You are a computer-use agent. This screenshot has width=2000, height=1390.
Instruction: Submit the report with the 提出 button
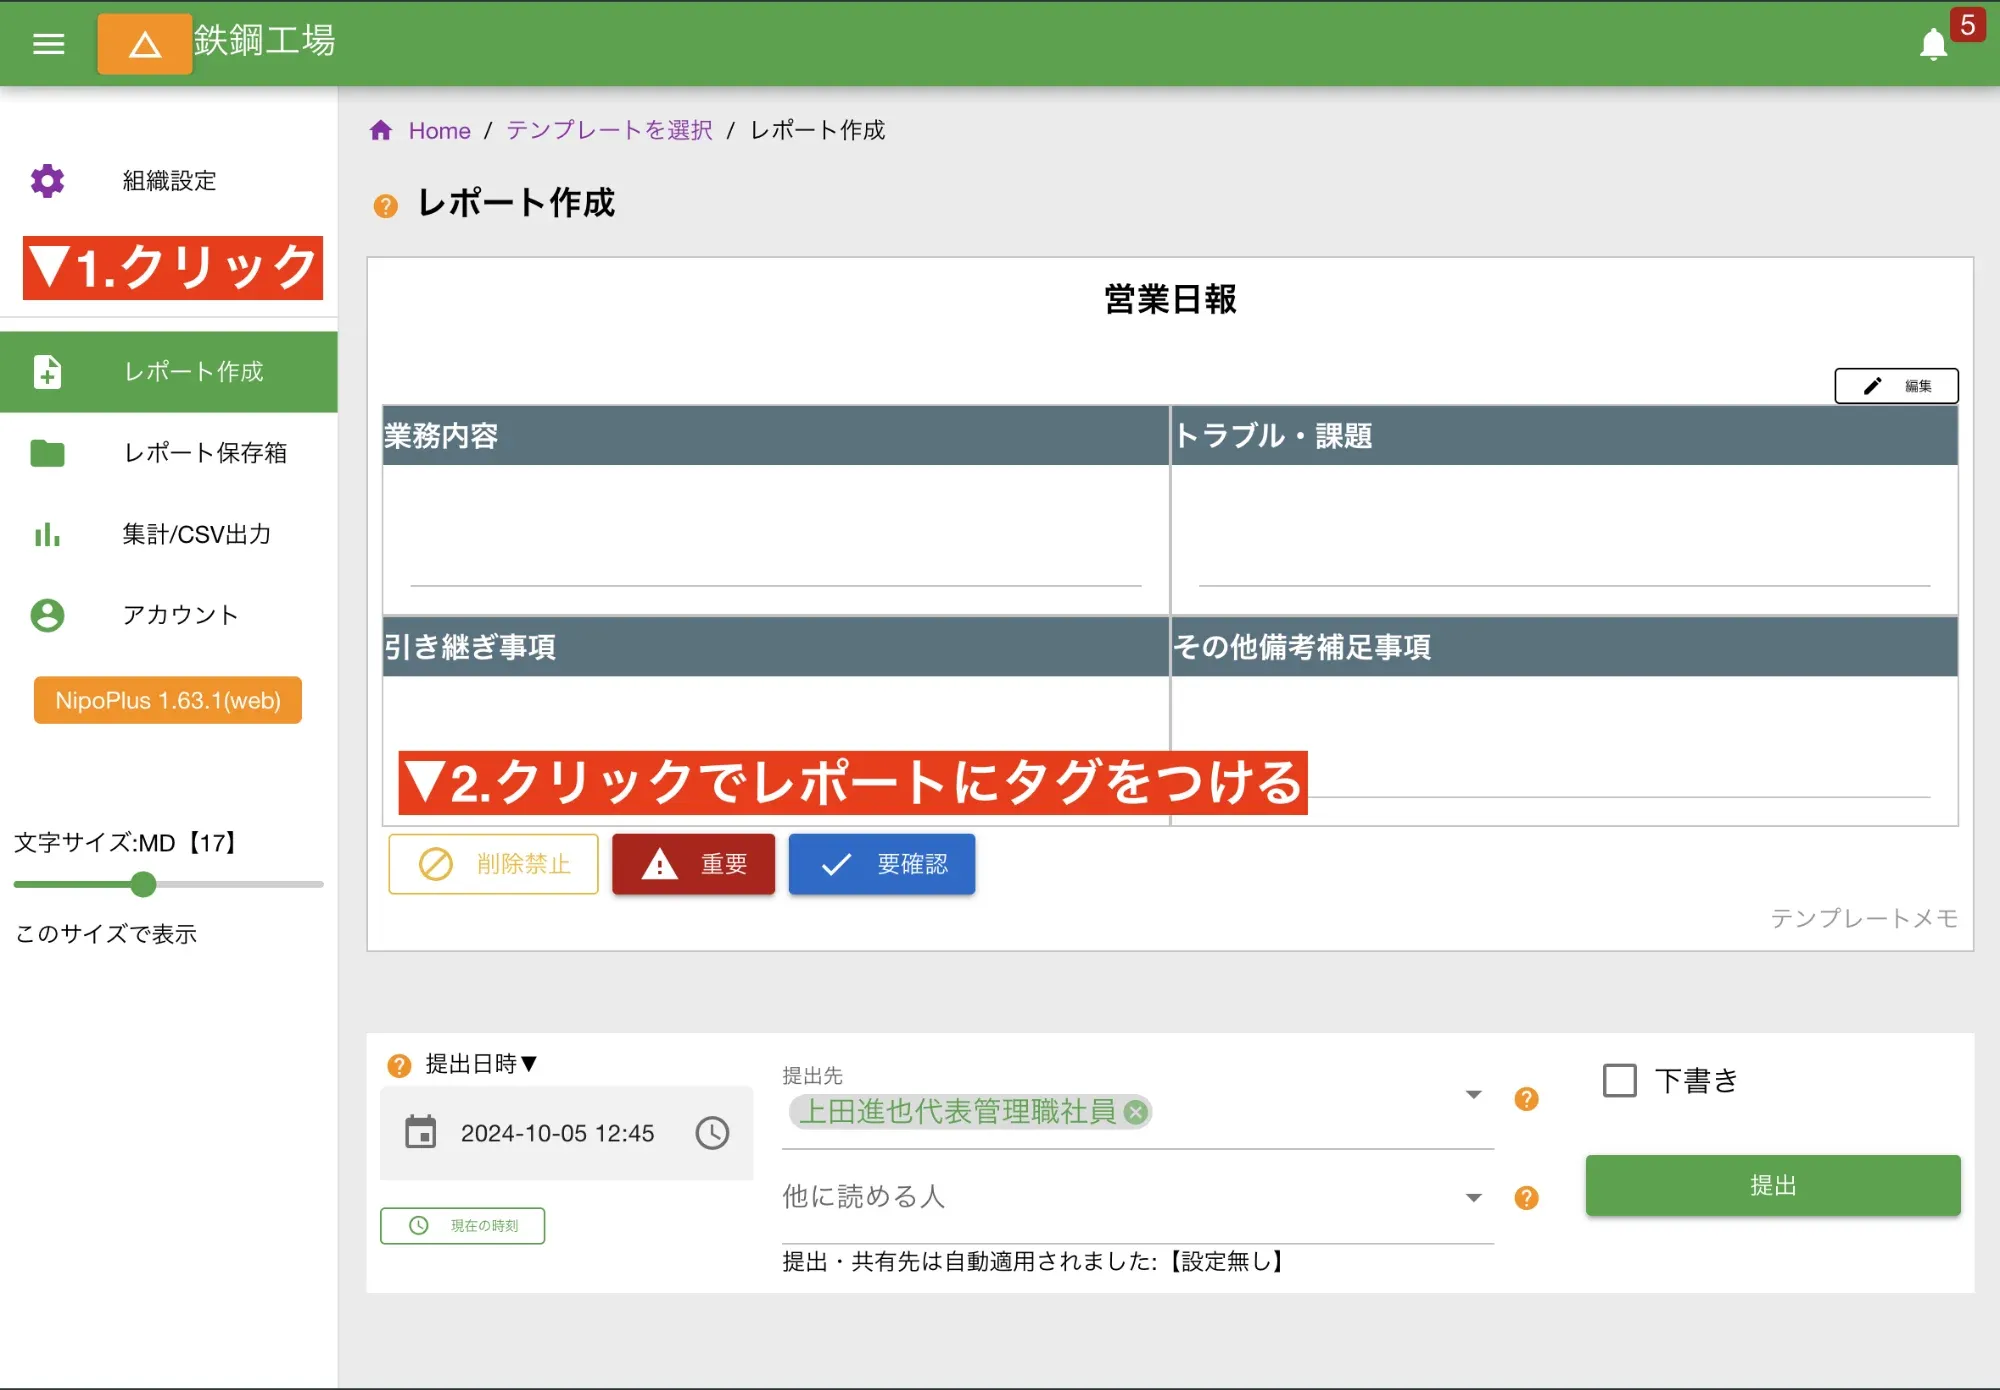(x=1771, y=1185)
